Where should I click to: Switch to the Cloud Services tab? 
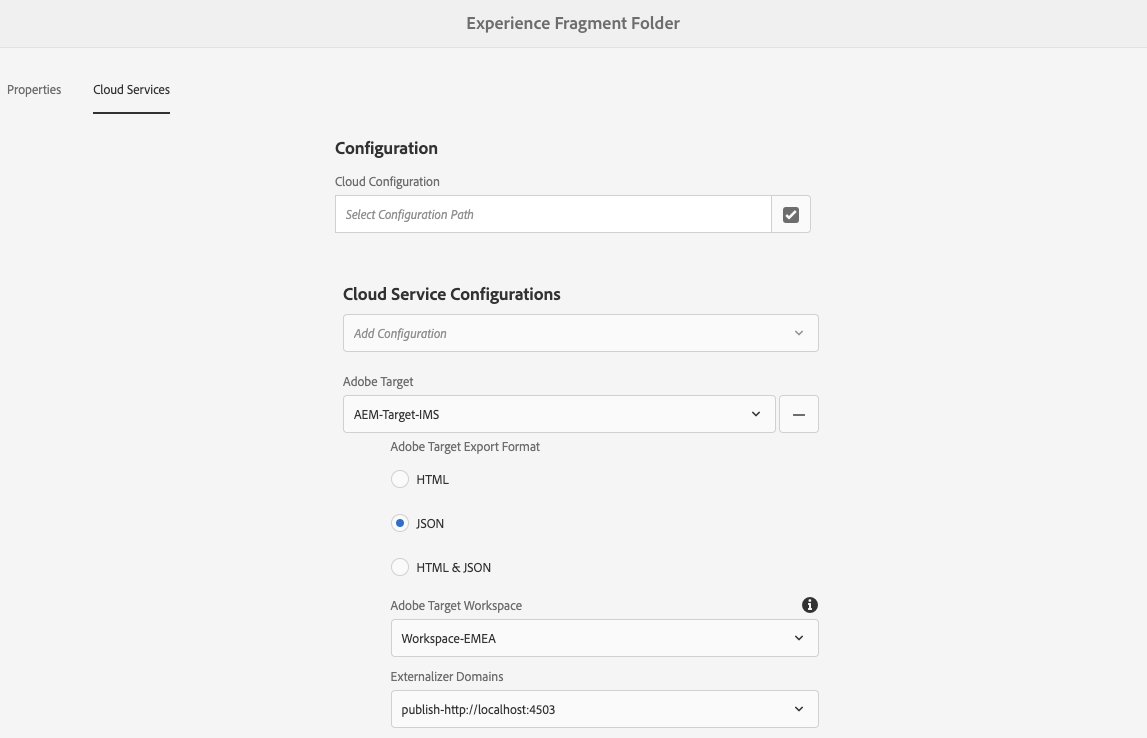(x=131, y=90)
